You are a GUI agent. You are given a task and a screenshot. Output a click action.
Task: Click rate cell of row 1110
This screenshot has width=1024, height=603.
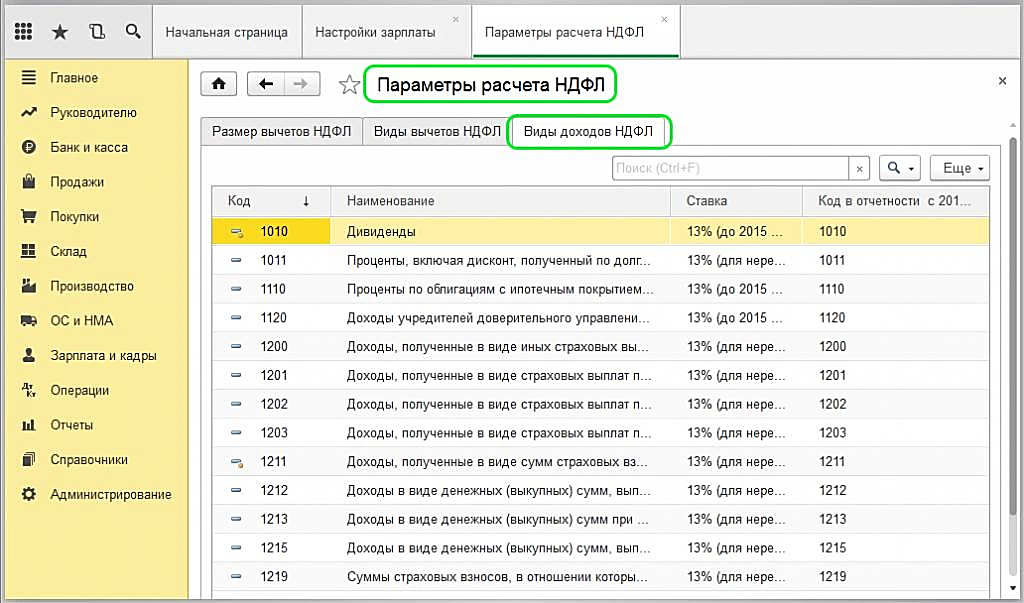(736, 289)
